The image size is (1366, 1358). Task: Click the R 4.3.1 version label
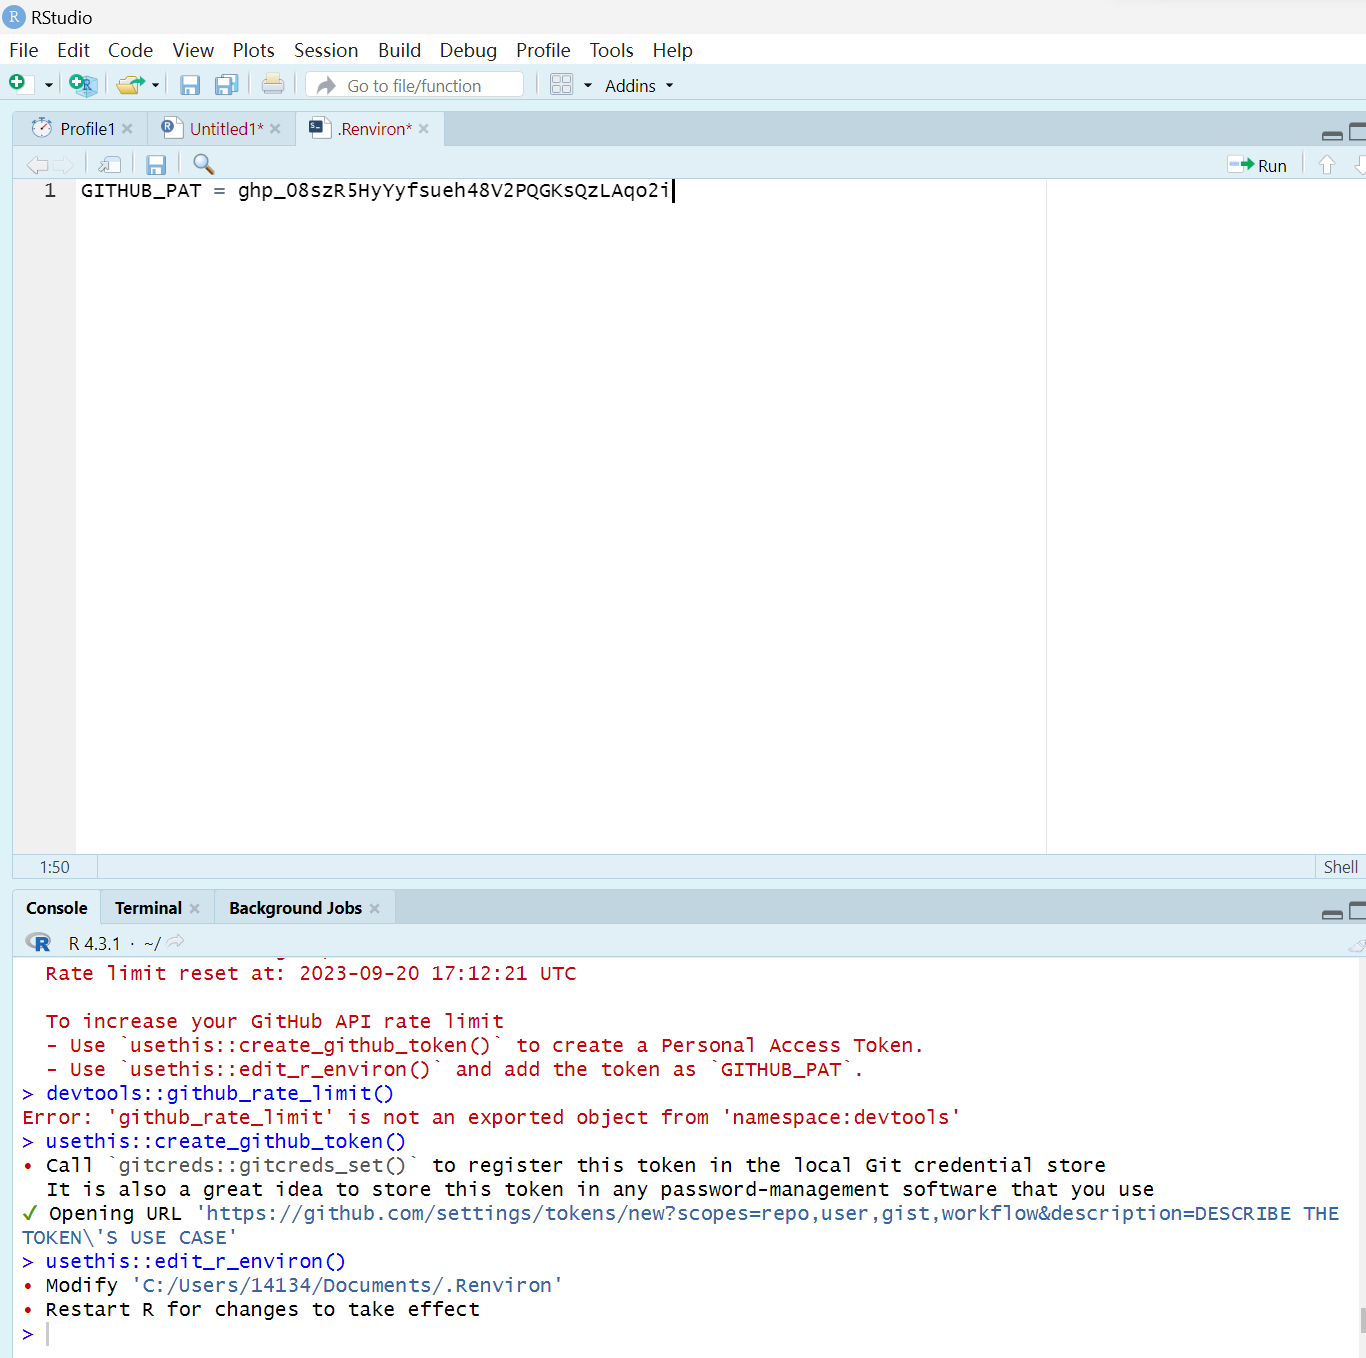pyautogui.click(x=94, y=943)
